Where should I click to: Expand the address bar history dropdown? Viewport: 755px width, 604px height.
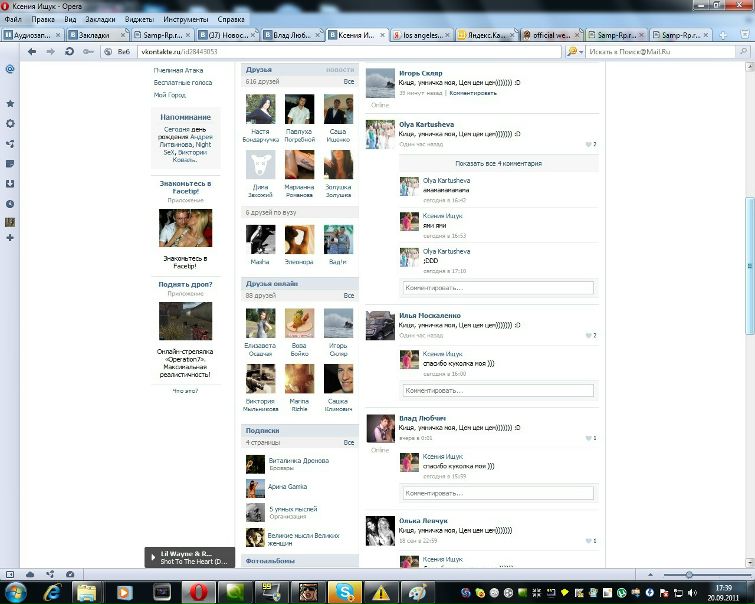[555, 51]
